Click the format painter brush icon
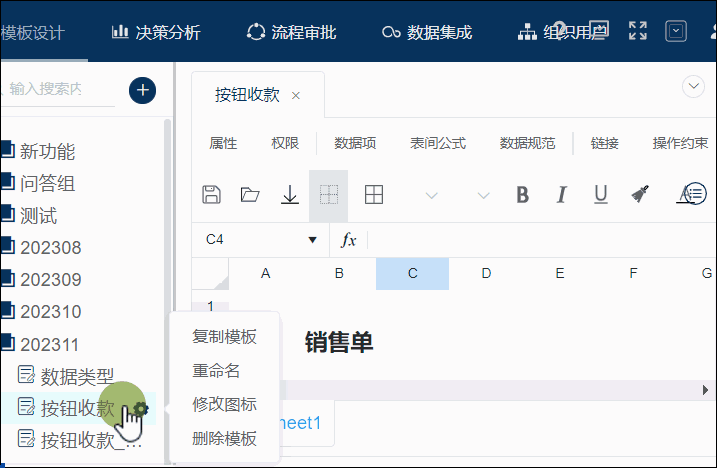 (640, 194)
